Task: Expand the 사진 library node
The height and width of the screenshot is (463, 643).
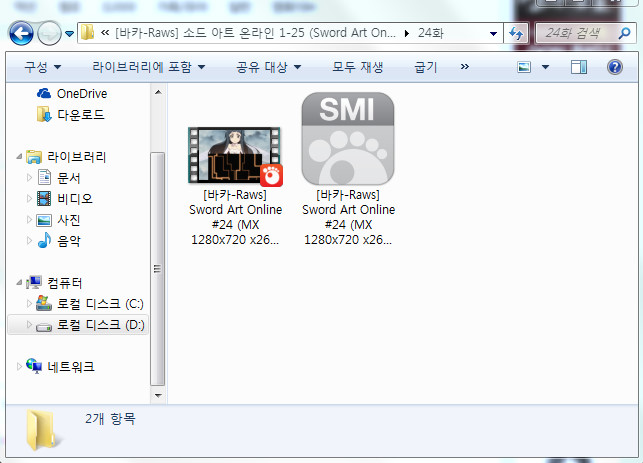Action: 29,220
